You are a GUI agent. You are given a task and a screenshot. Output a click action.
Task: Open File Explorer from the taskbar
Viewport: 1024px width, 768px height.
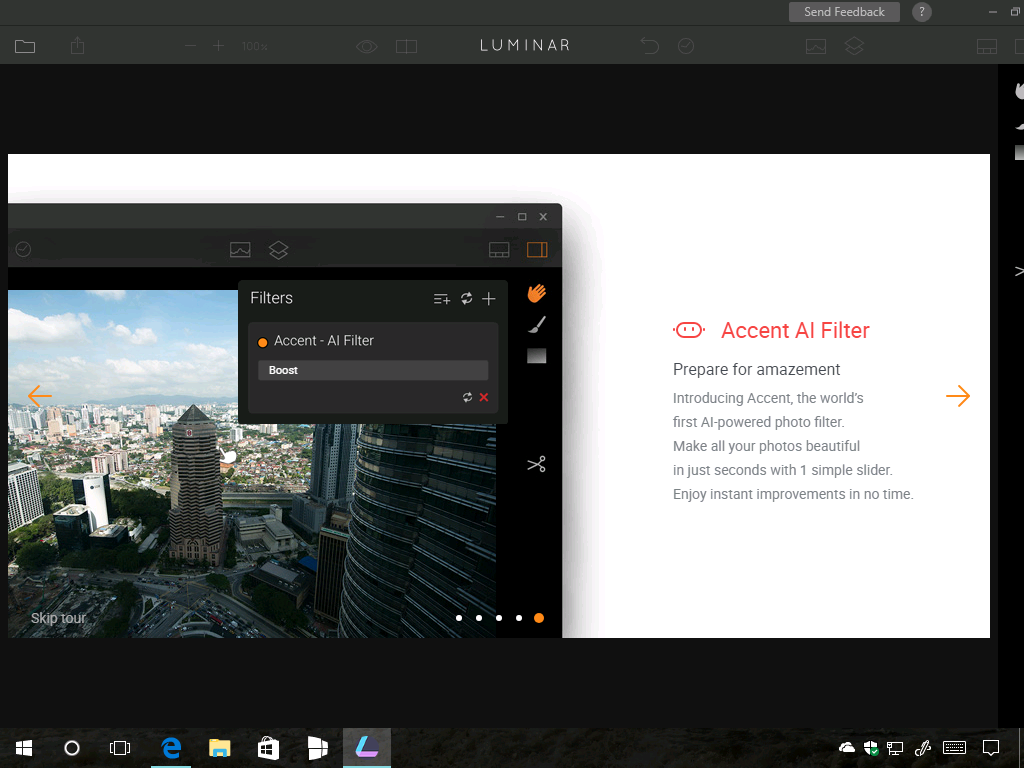220,748
